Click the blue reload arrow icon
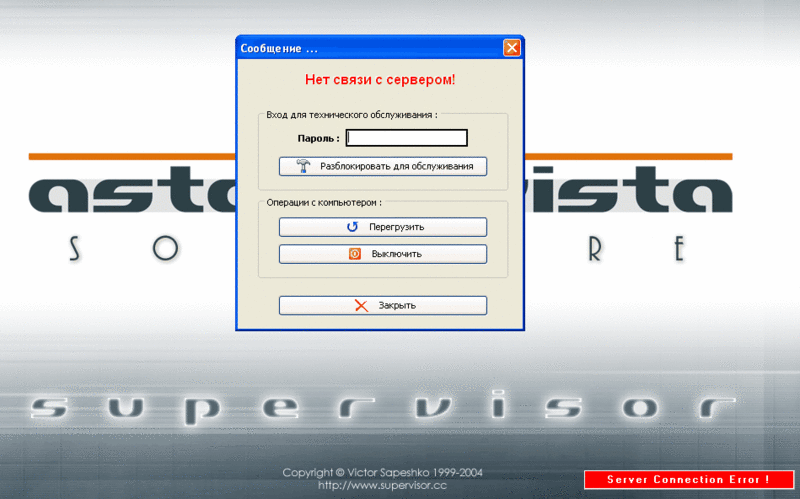 352,227
